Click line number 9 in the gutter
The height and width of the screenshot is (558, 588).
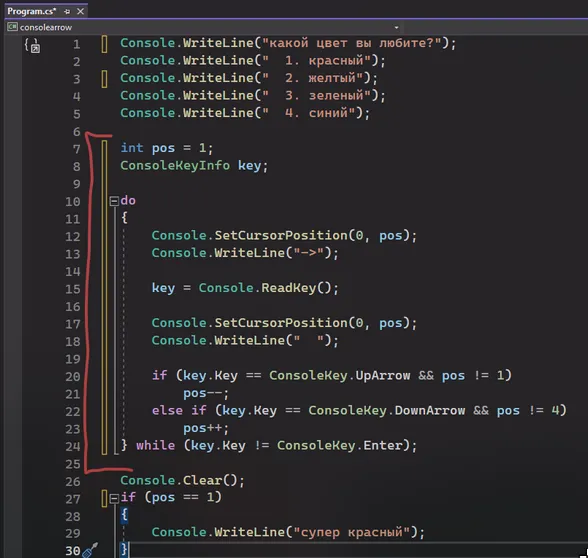[76, 184]
